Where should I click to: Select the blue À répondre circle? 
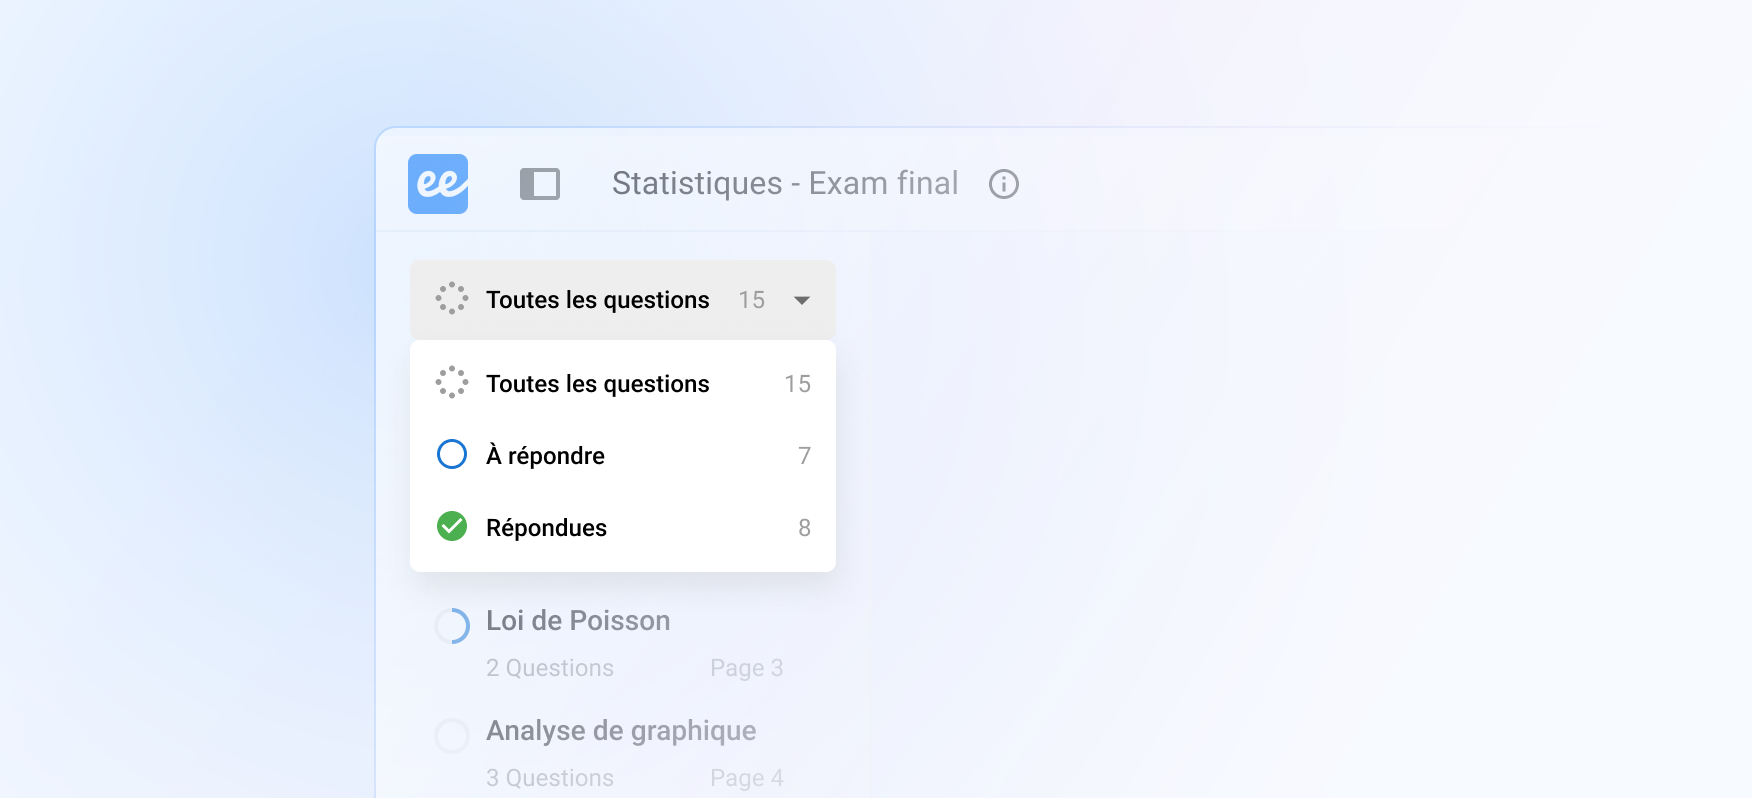452,454
